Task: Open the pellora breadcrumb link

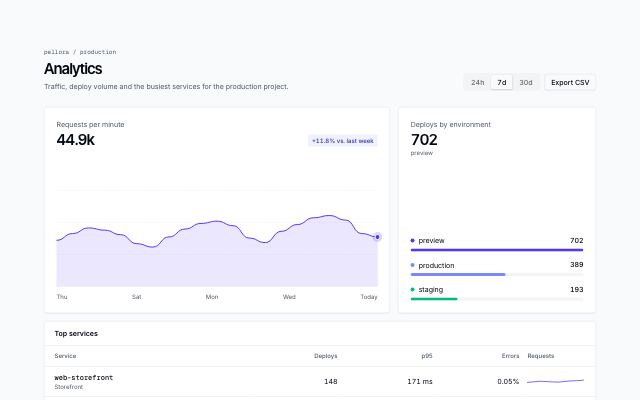Action: [x=56, y=52]
